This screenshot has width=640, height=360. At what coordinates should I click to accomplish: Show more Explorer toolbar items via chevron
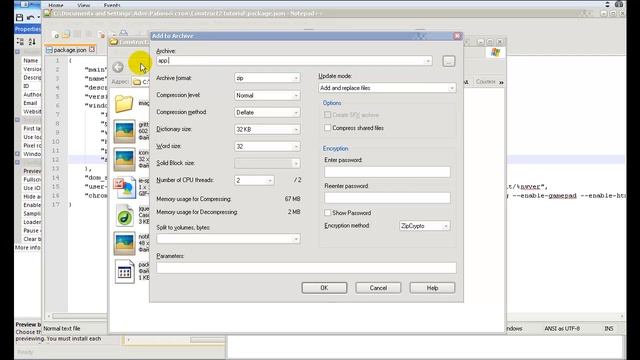501,82
